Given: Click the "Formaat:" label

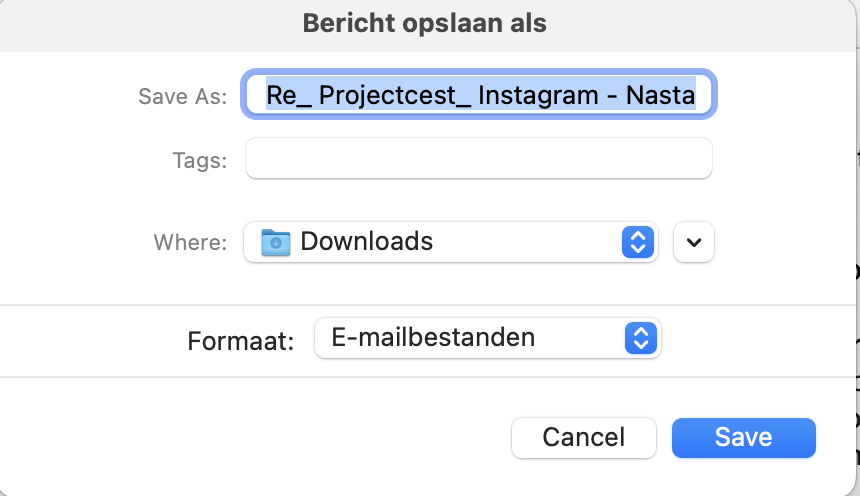Looking at the screenshot, I should pos(240,341).
